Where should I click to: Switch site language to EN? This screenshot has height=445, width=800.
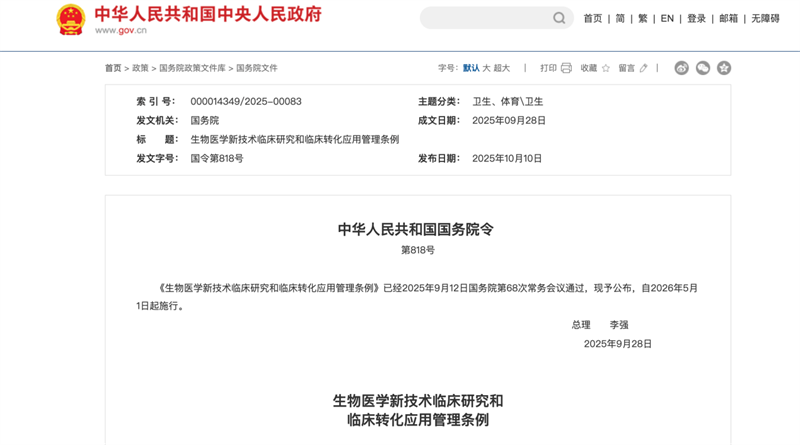pos(667,18)
